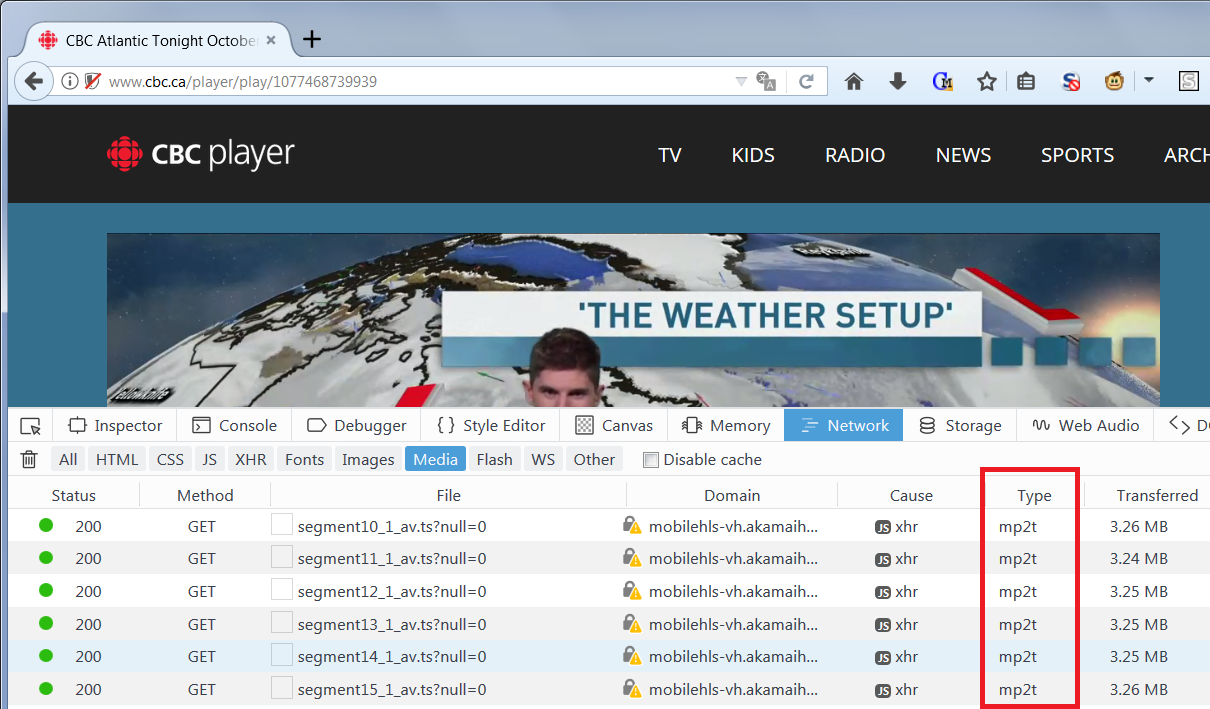Screen dimensions: 1210x709
Task: Clear network log with trash icon
Action: click(29, 460)
